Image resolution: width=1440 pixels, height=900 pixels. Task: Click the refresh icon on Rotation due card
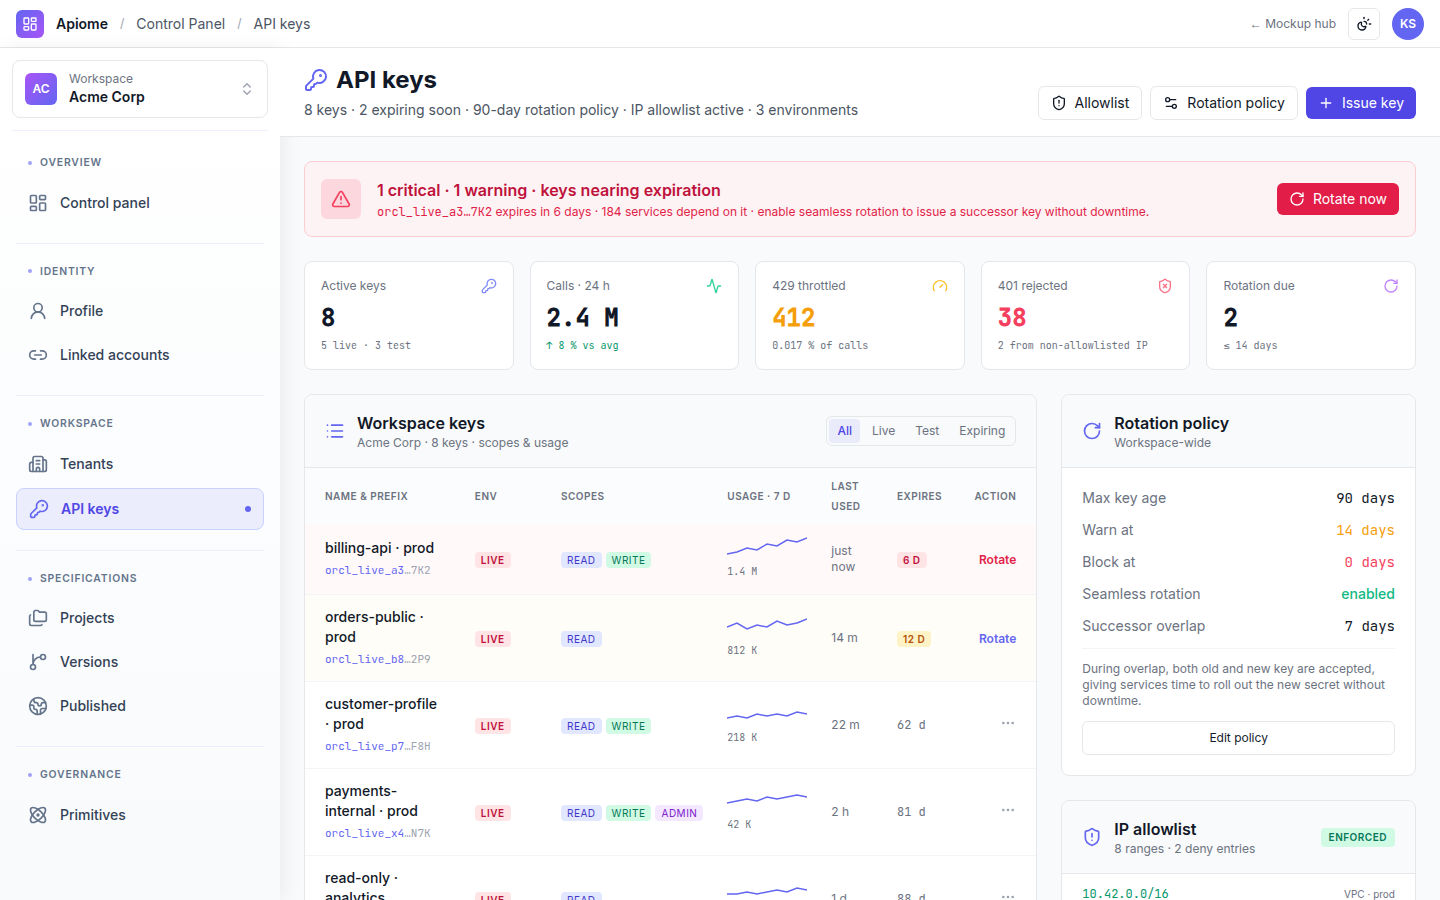[x=1391, y=286]
